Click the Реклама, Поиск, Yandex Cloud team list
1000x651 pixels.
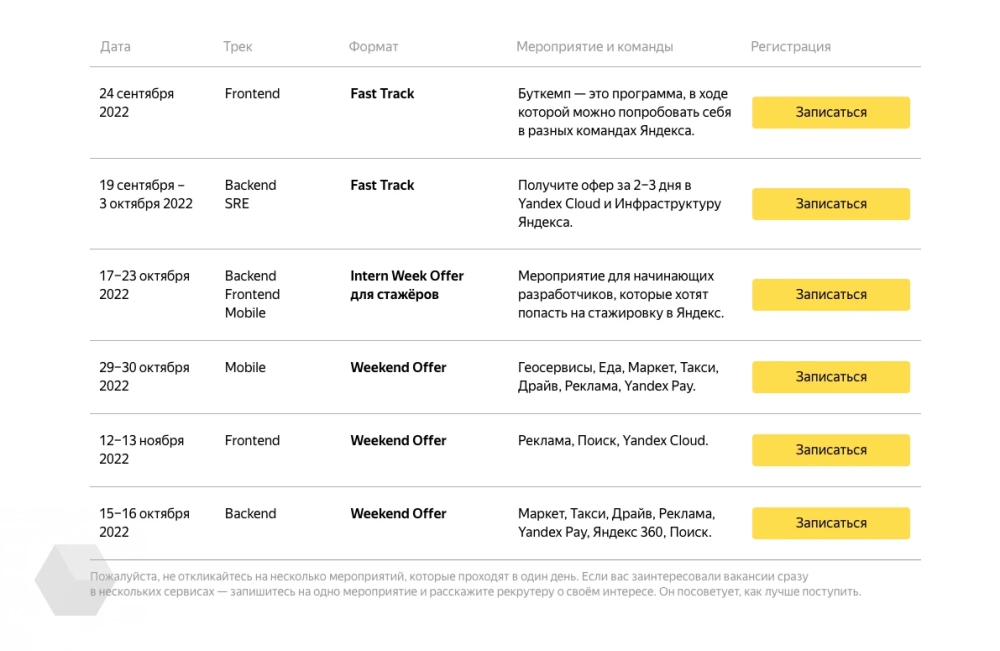point(612,441)
